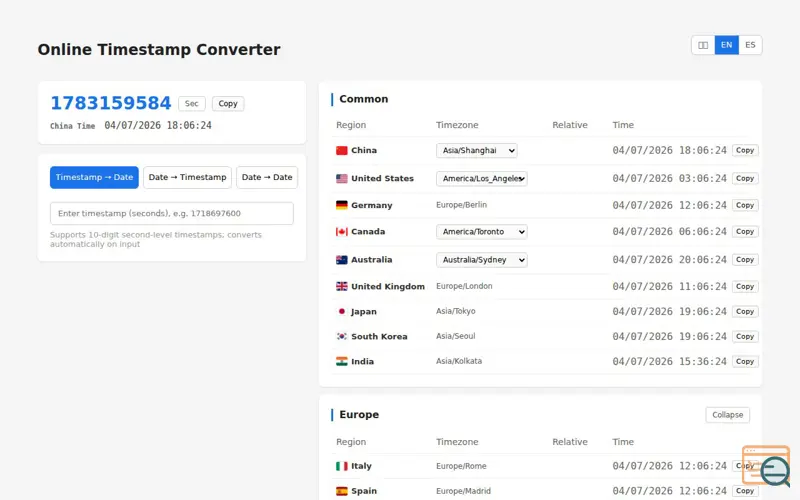Copy the China time value
The height and width of the screenshot is (500, 800).
(x=745, y=151)
